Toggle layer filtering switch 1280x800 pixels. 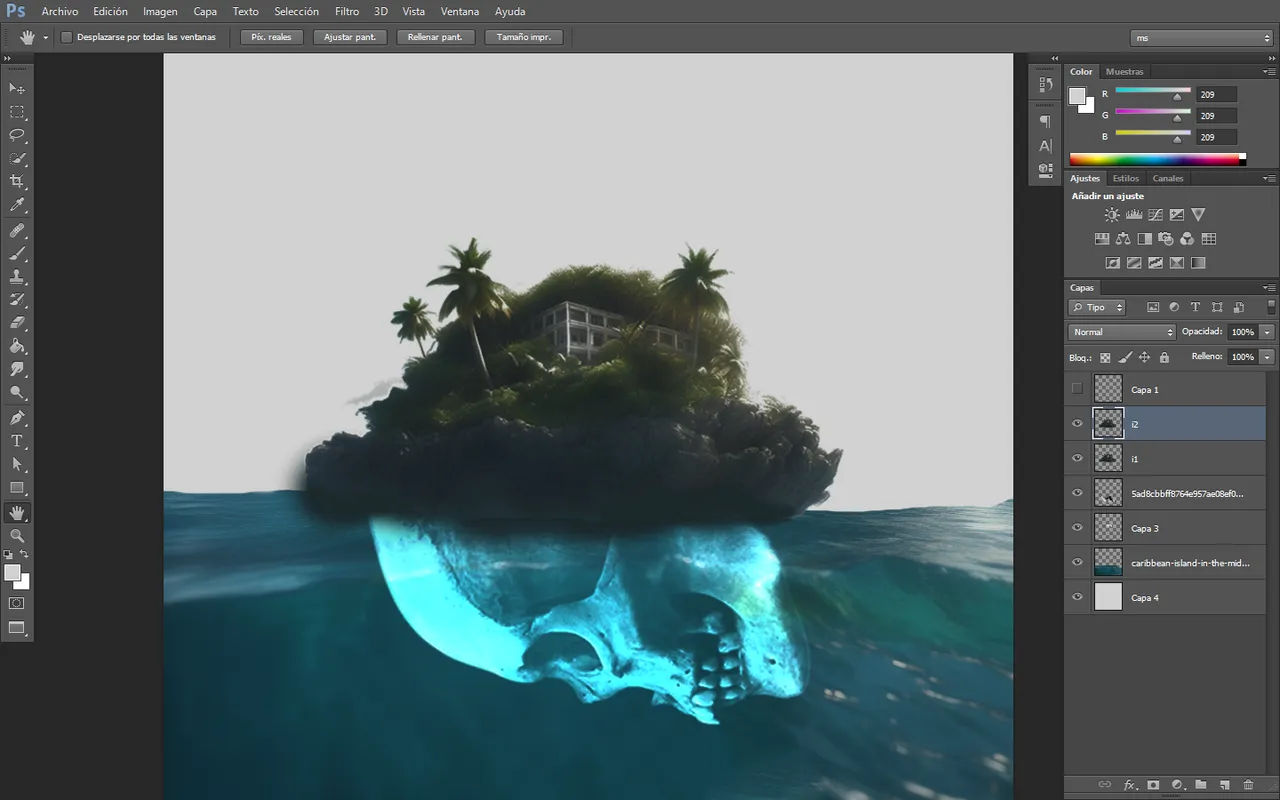pos(1271,307)
